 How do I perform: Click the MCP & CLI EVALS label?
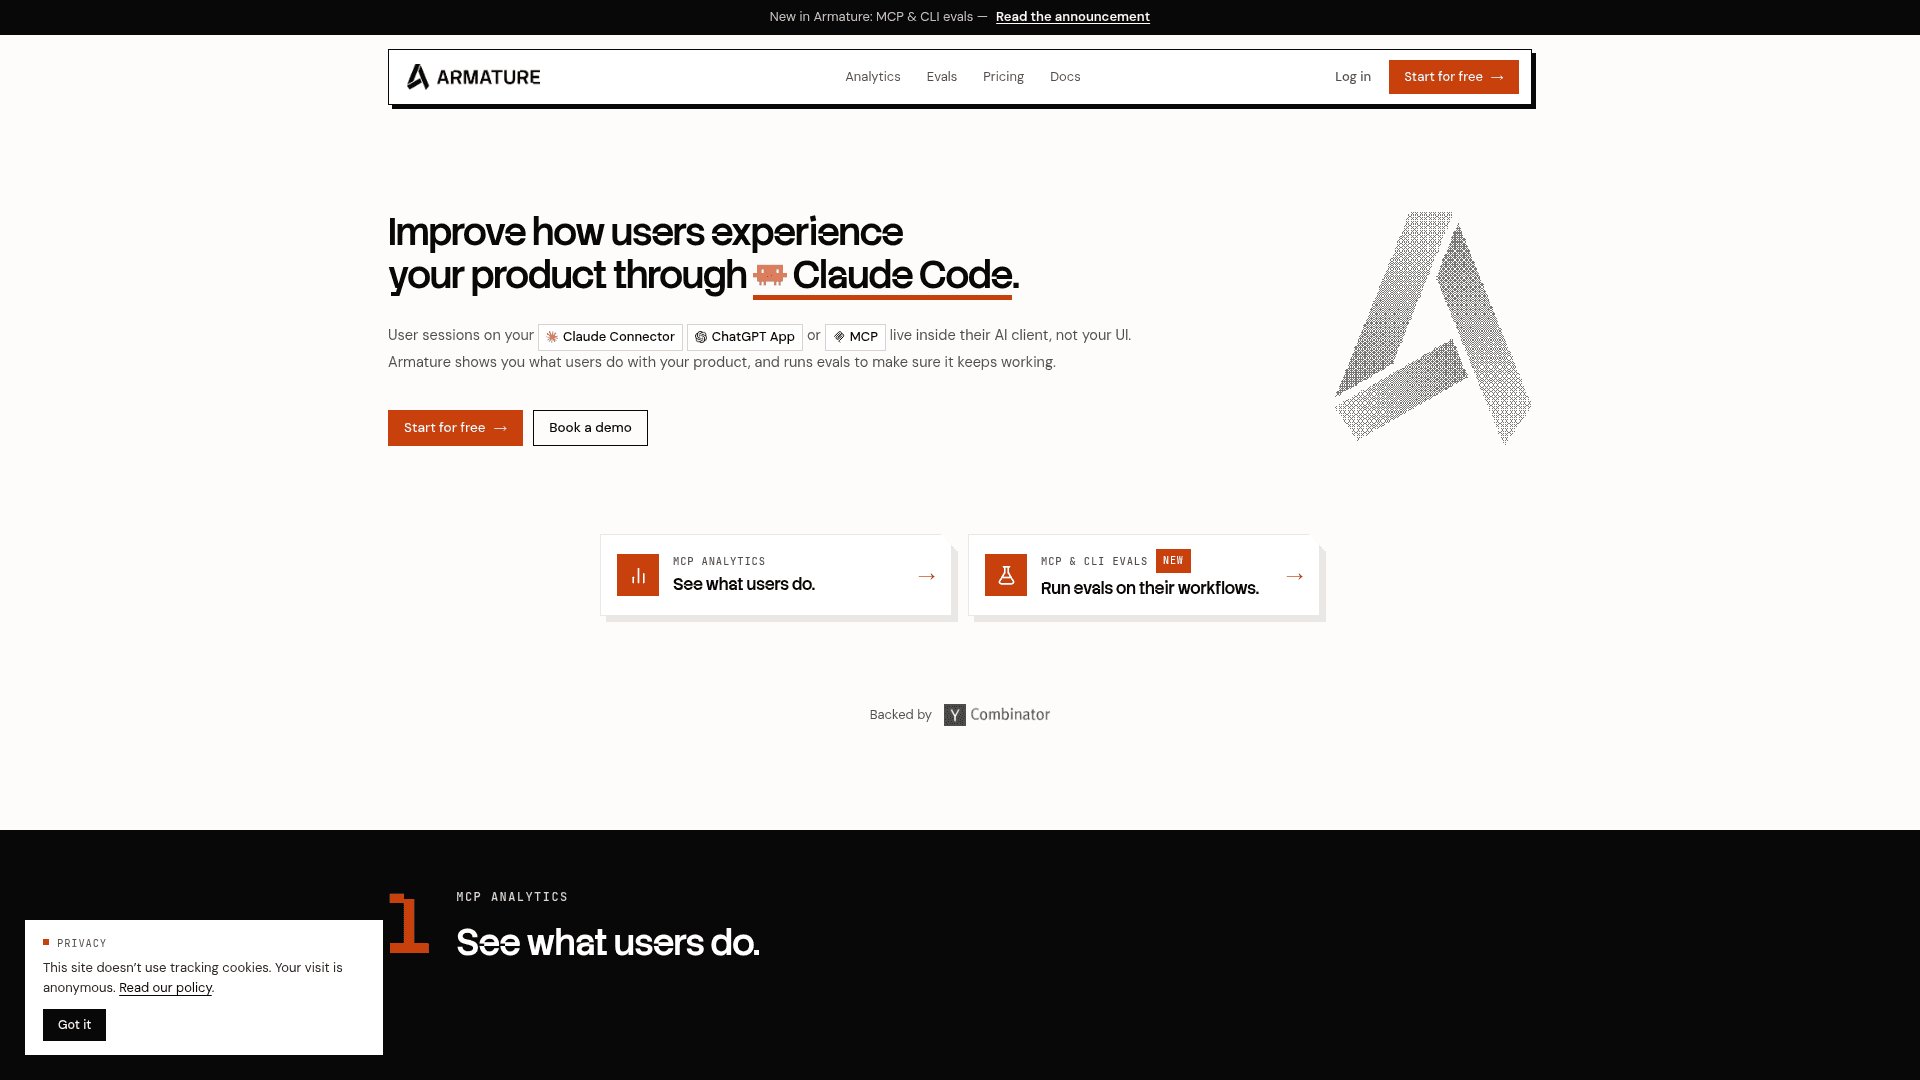click(x=1094, y=562)
